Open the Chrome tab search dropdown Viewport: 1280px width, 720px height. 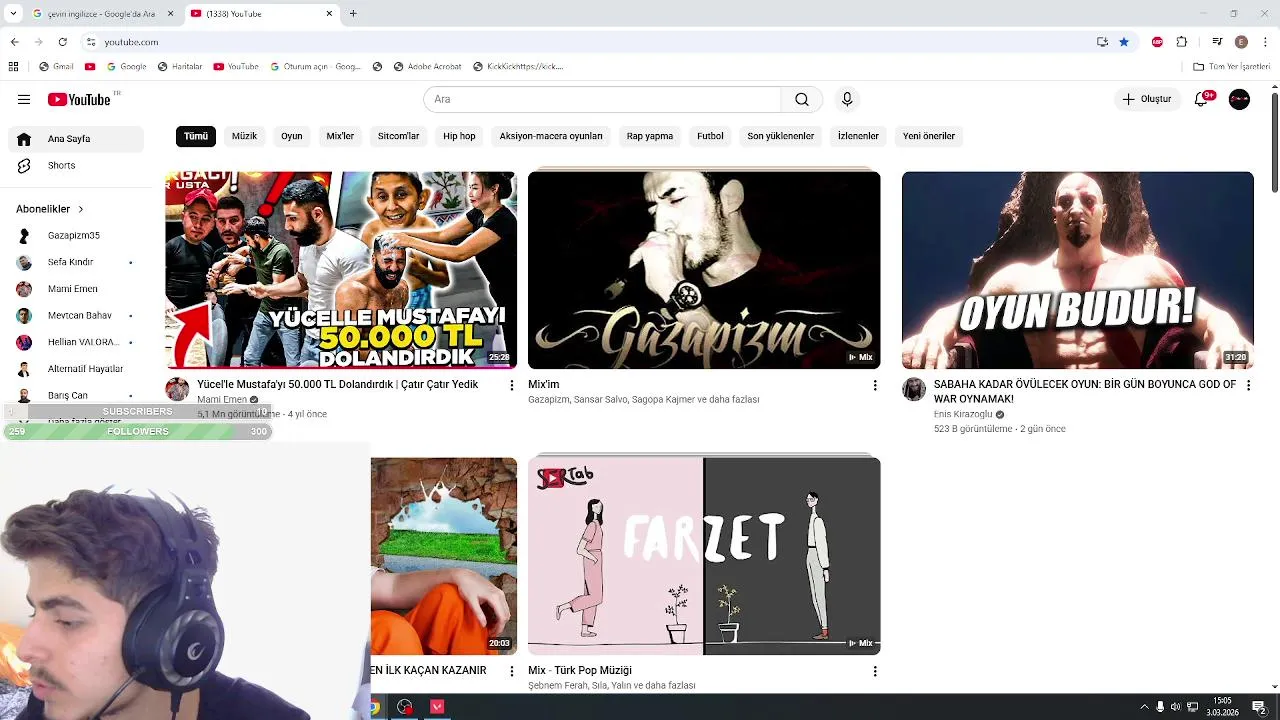13,14
